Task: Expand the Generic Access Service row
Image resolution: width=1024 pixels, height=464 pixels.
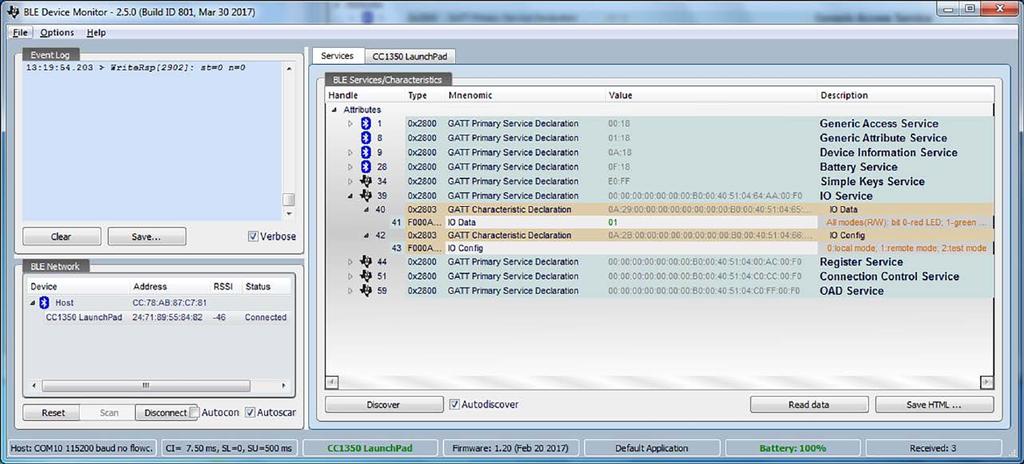Action: [x=350, y=124]
